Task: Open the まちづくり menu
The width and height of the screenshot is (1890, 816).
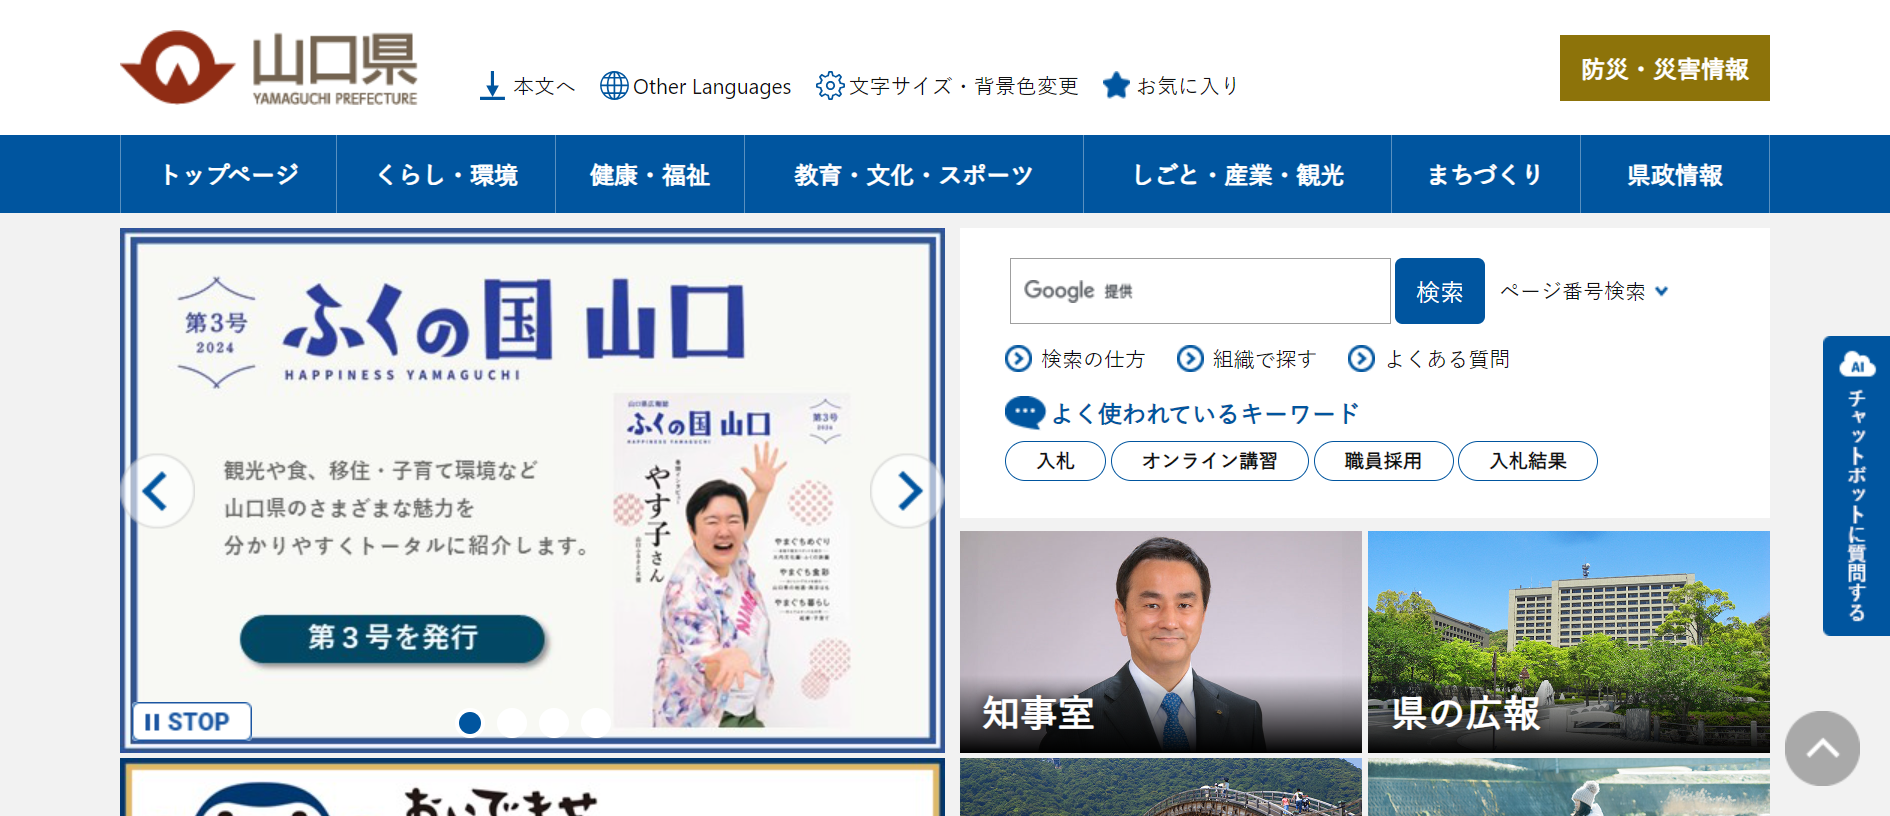Action: point(1486,175)
